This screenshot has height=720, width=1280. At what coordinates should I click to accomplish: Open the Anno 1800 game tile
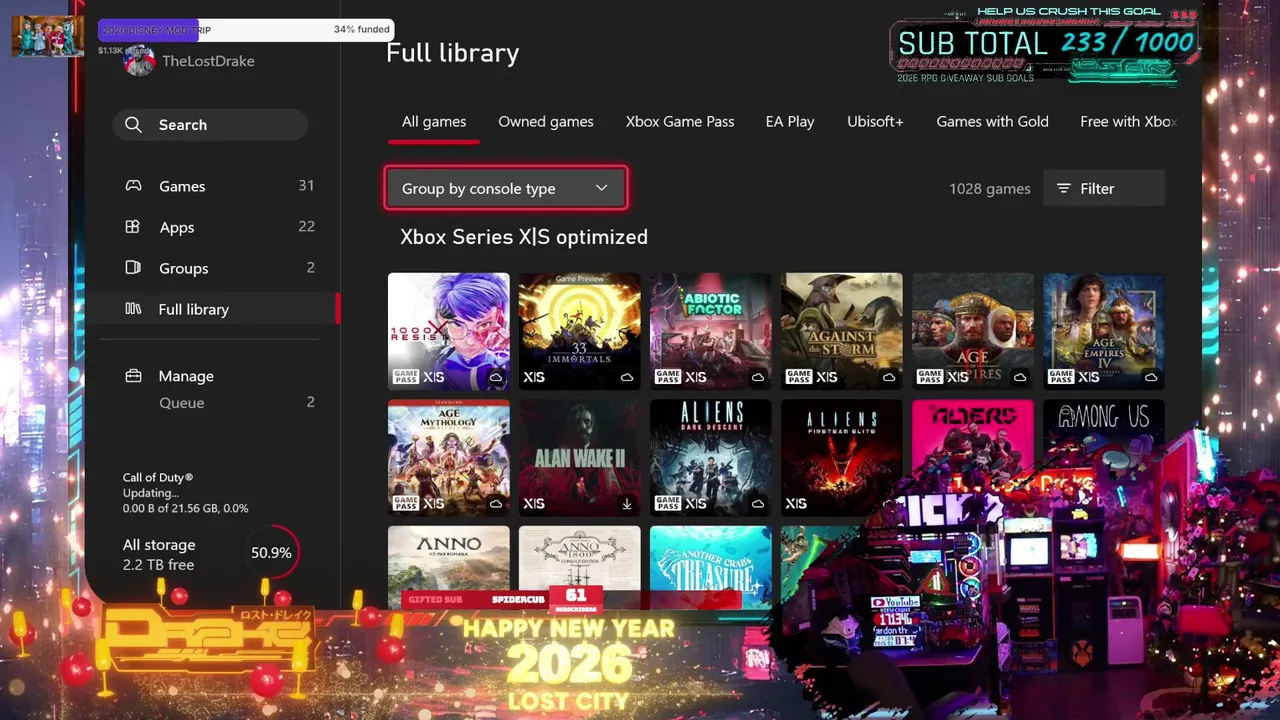[580, 560]
